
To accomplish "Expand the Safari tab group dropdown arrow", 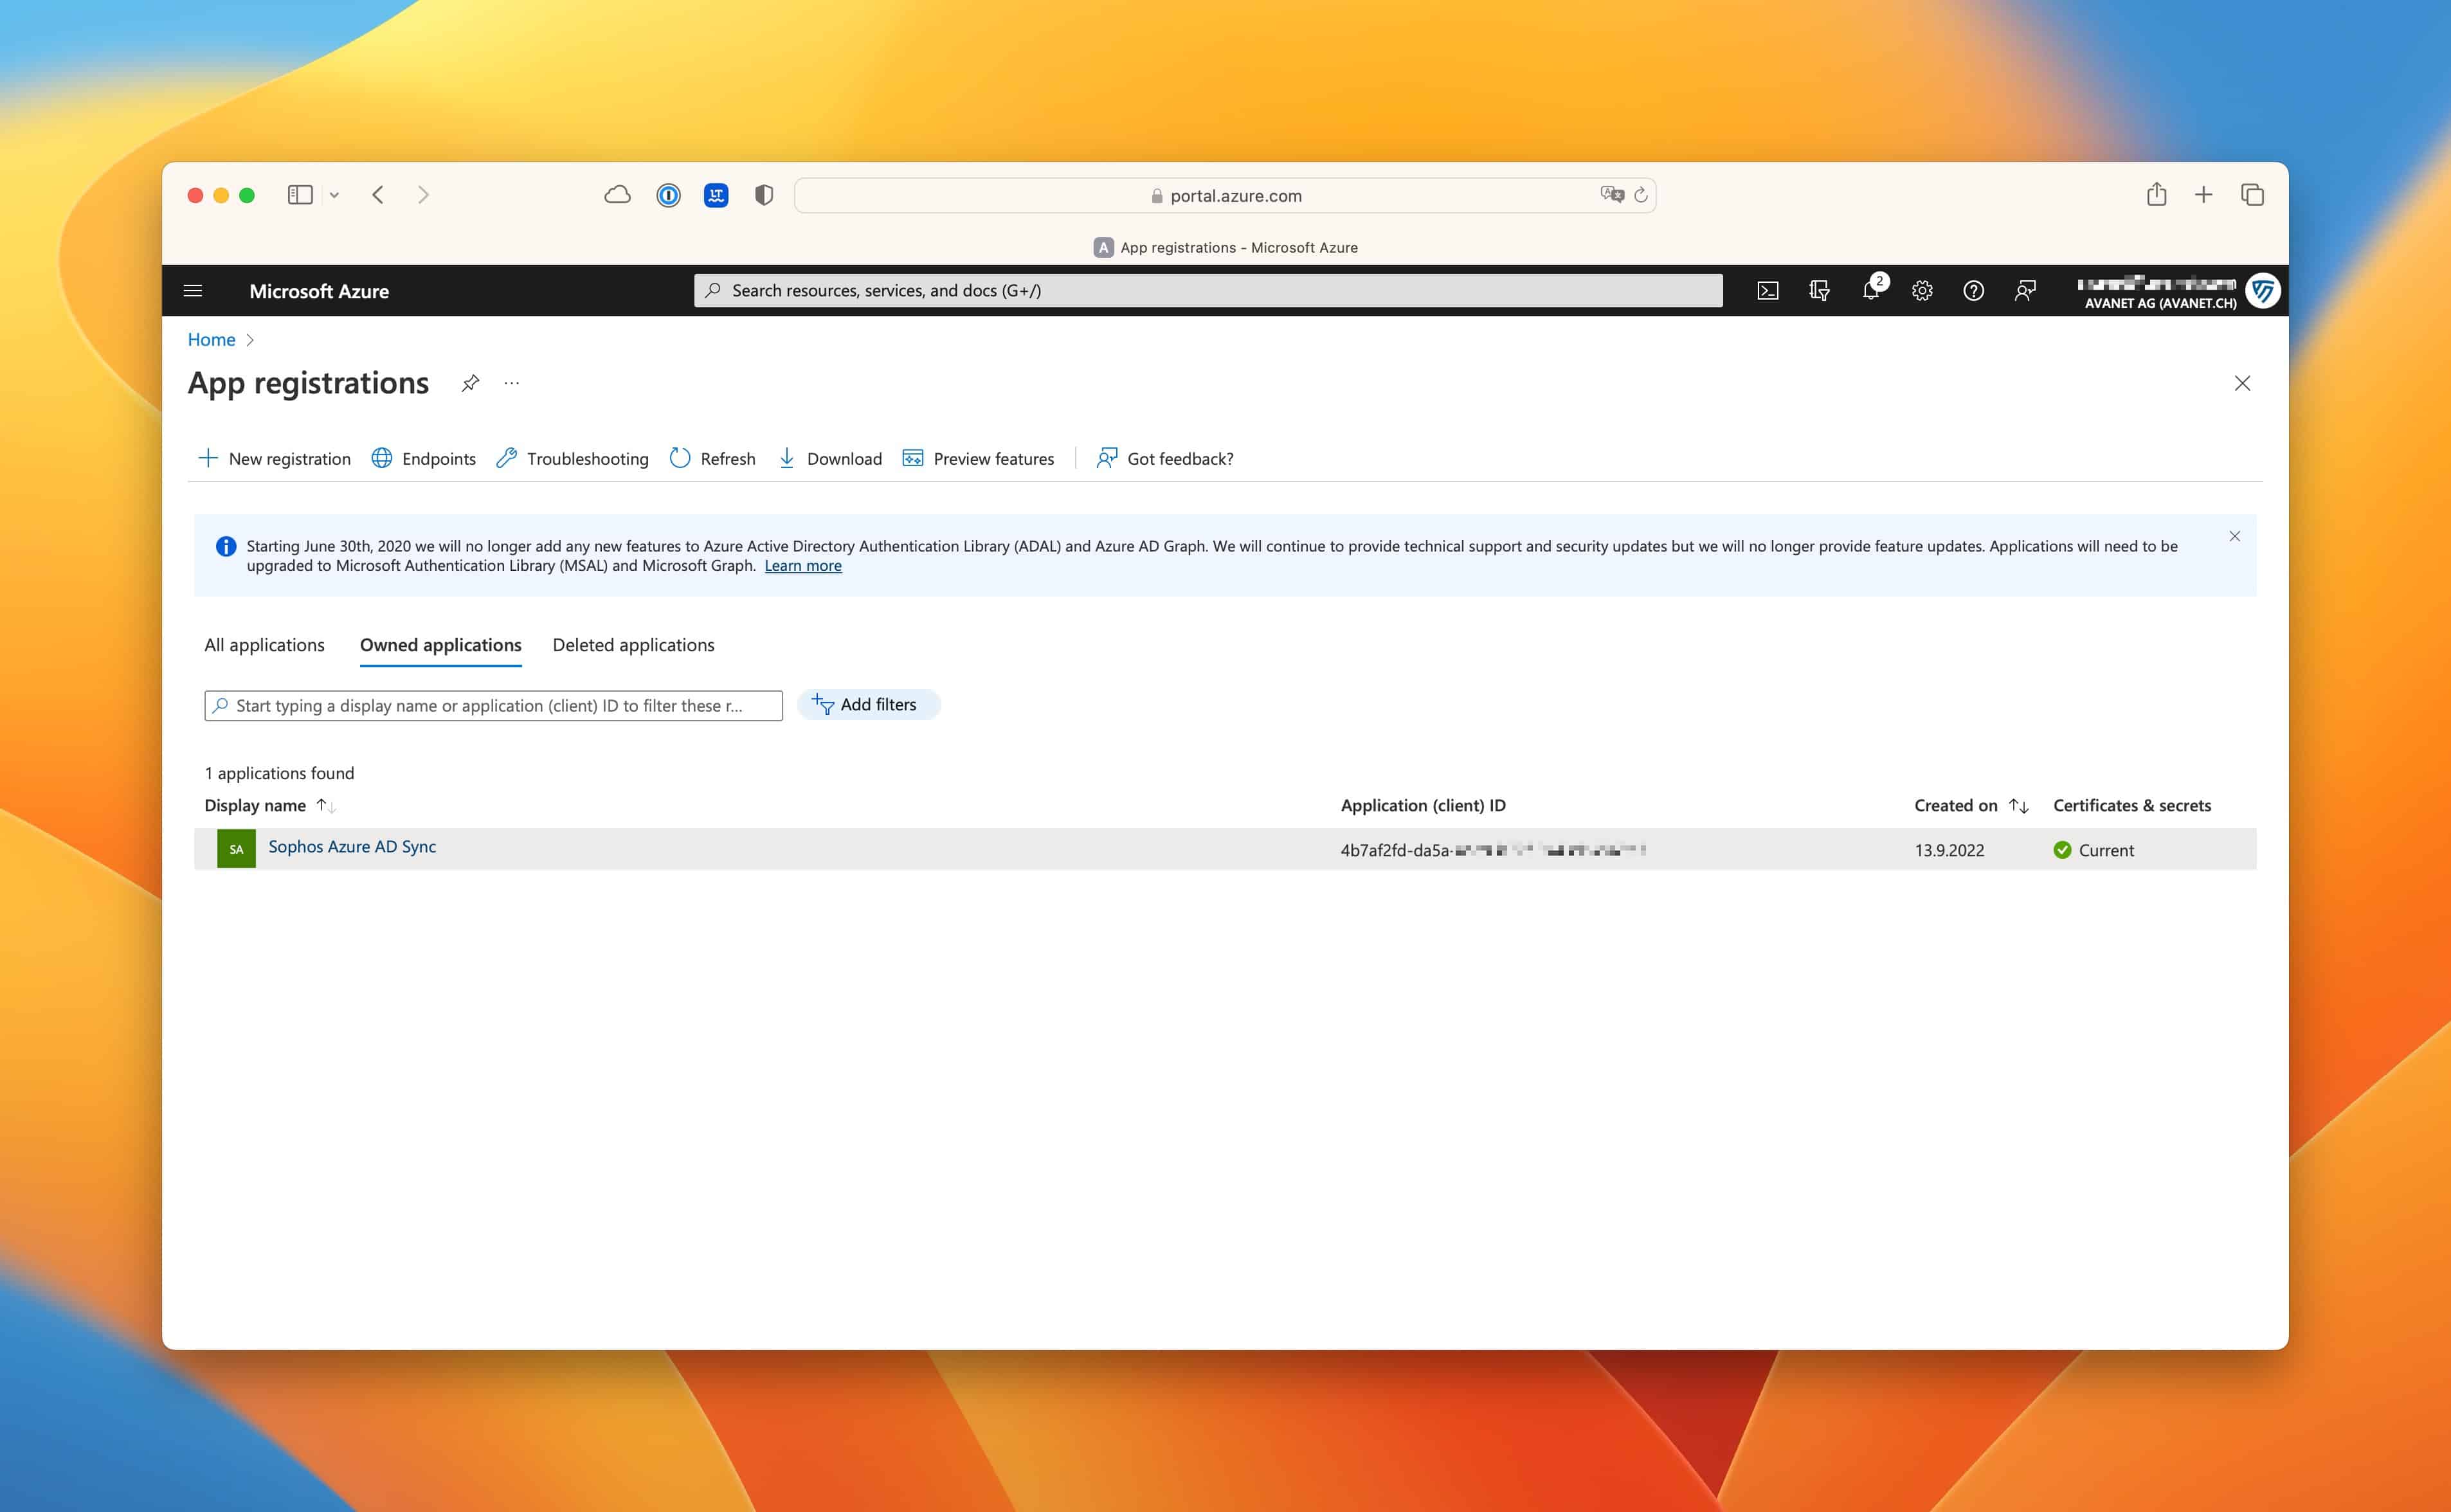I will (334, 196).
